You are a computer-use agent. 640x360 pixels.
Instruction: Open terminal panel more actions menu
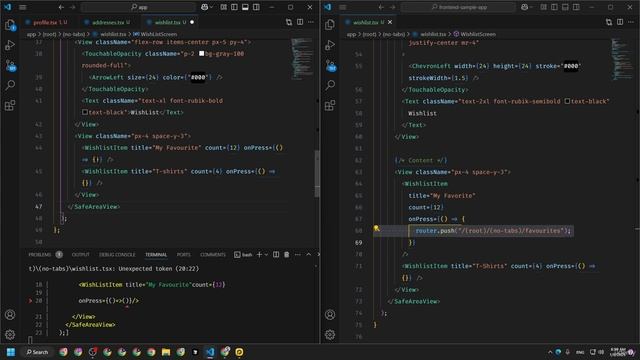[x=298, y=254]
